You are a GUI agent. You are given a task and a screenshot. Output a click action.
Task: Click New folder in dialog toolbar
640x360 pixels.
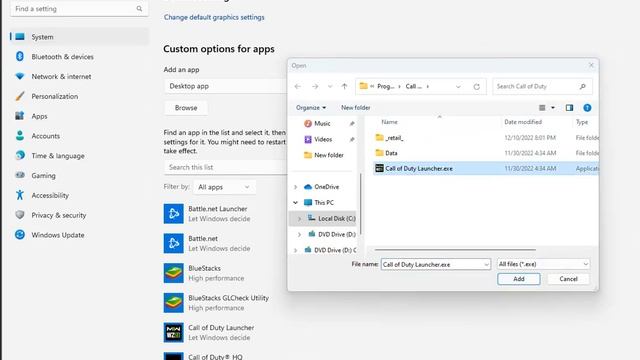pos(356,108)
